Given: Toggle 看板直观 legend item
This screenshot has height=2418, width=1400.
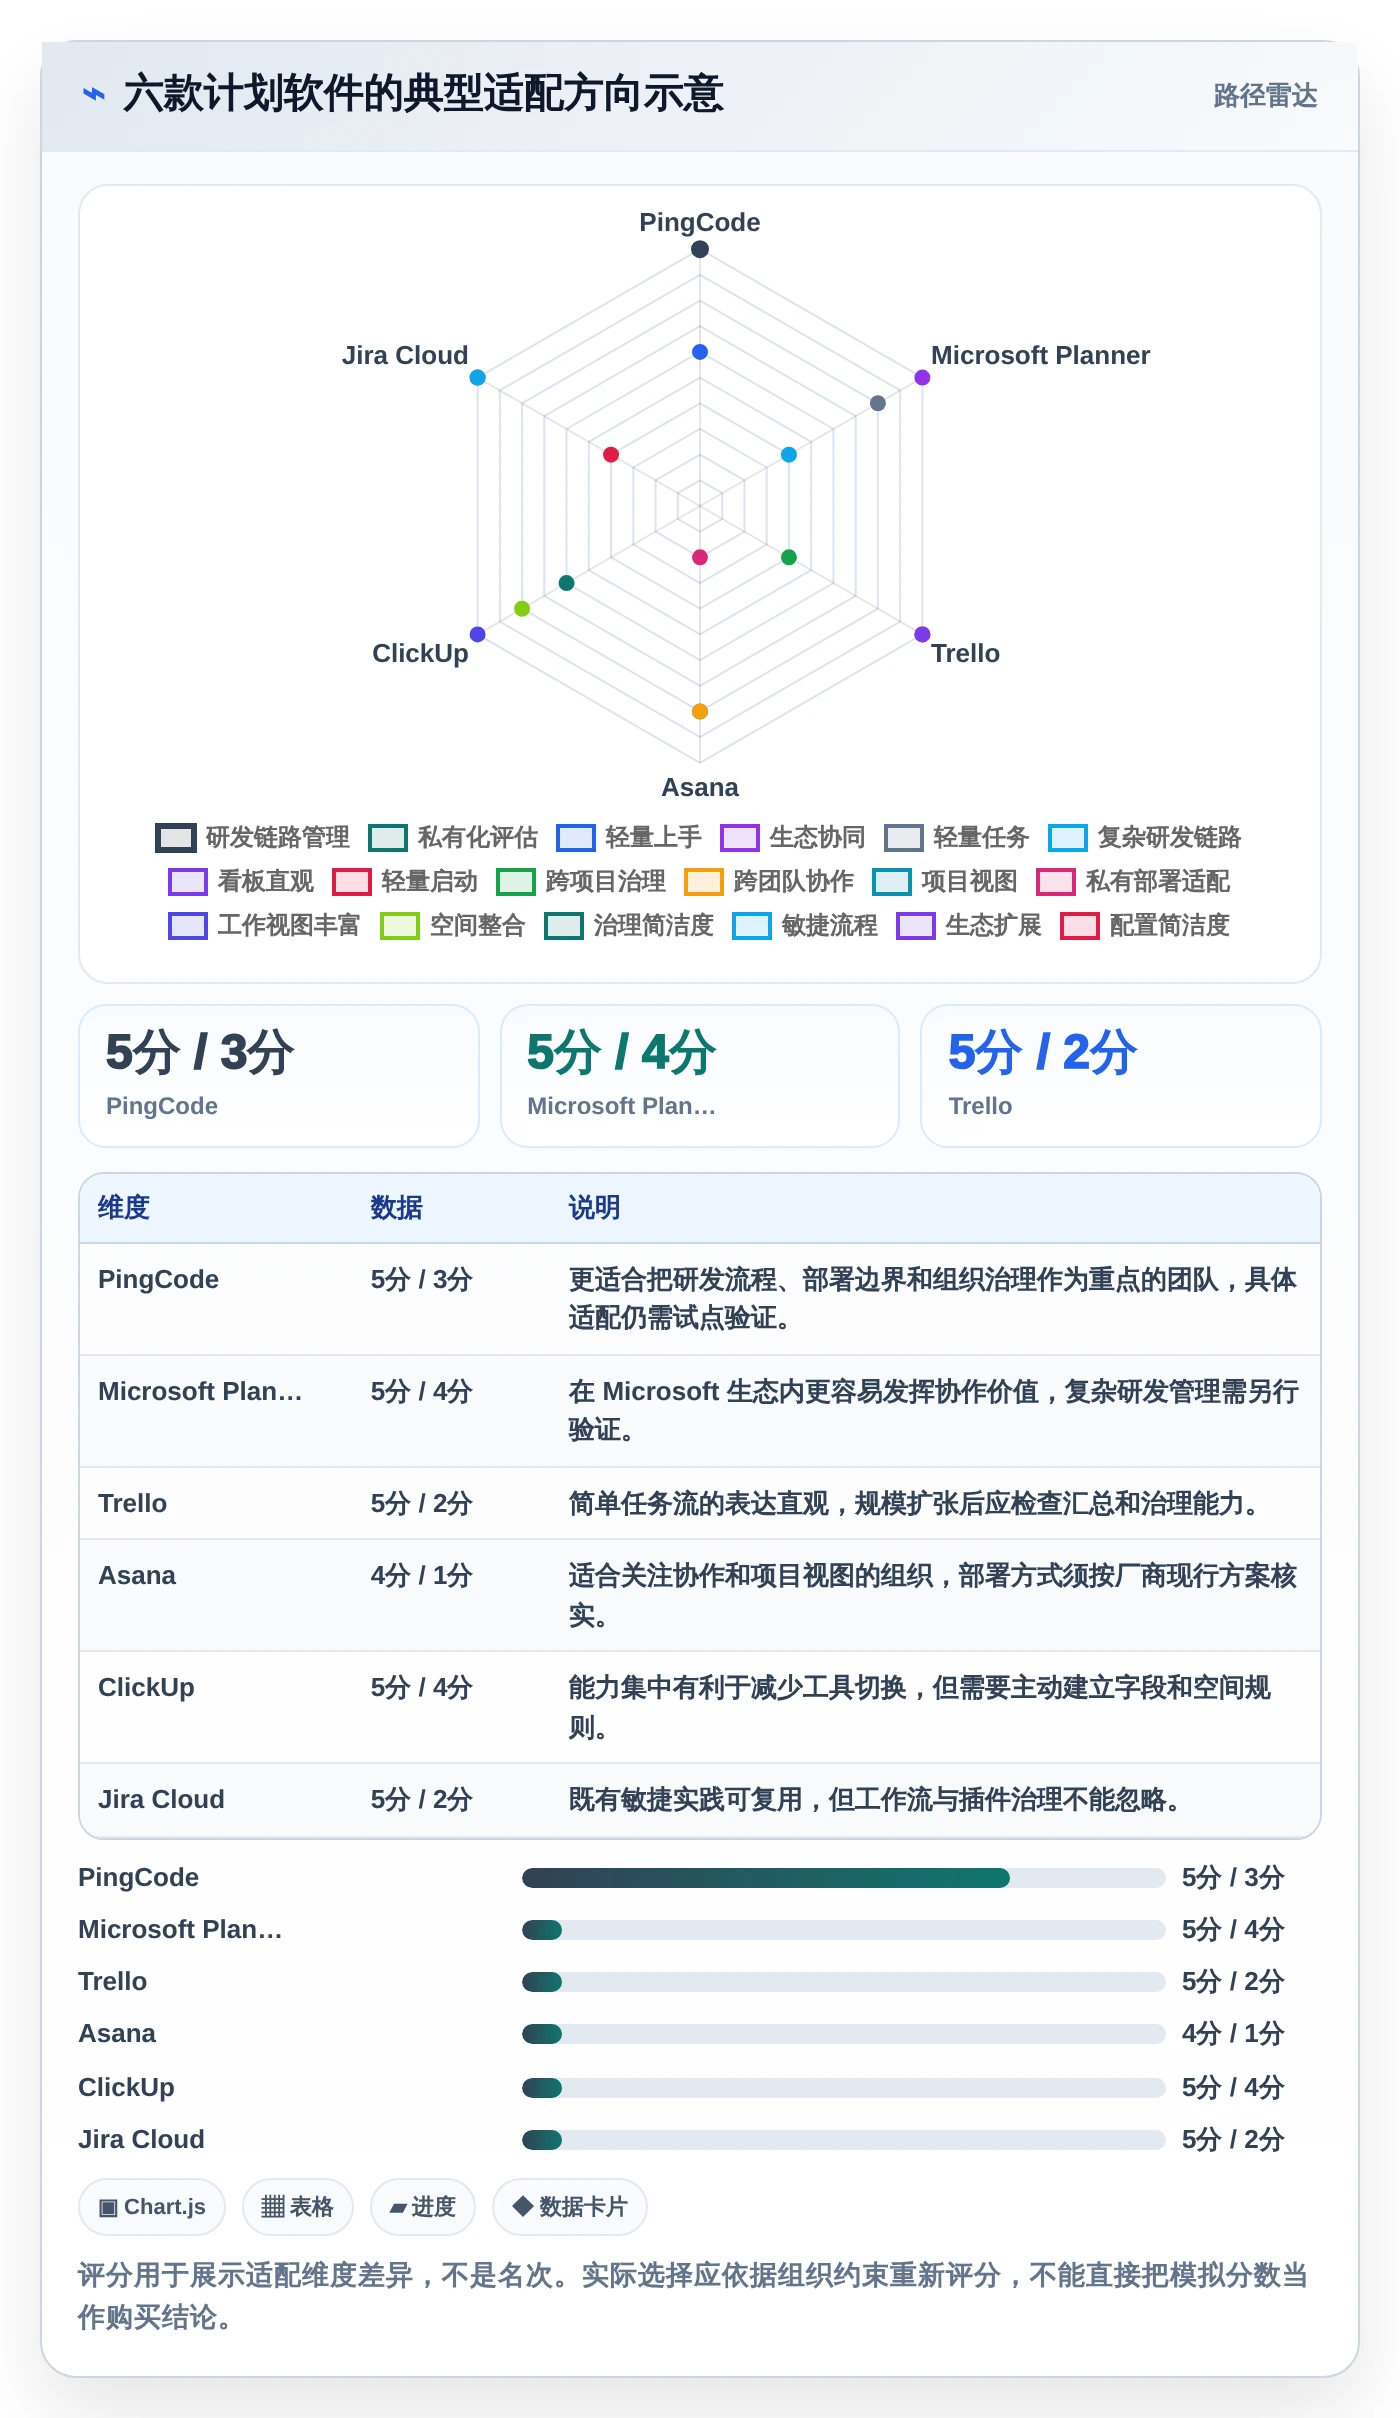Looking at the screenshot, I should pyautogui.click(x=241, y=881).
